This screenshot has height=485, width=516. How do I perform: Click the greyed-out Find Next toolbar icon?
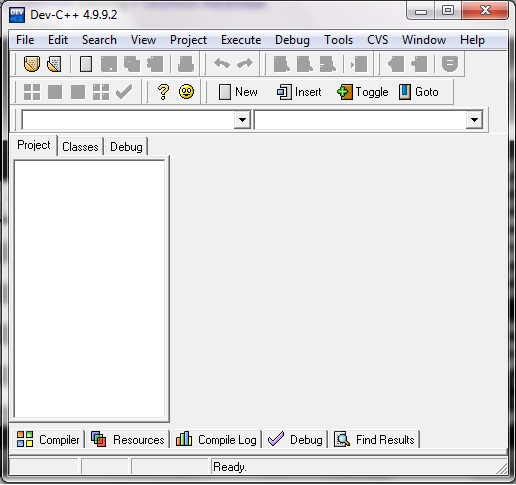click(x=328, y=64)
